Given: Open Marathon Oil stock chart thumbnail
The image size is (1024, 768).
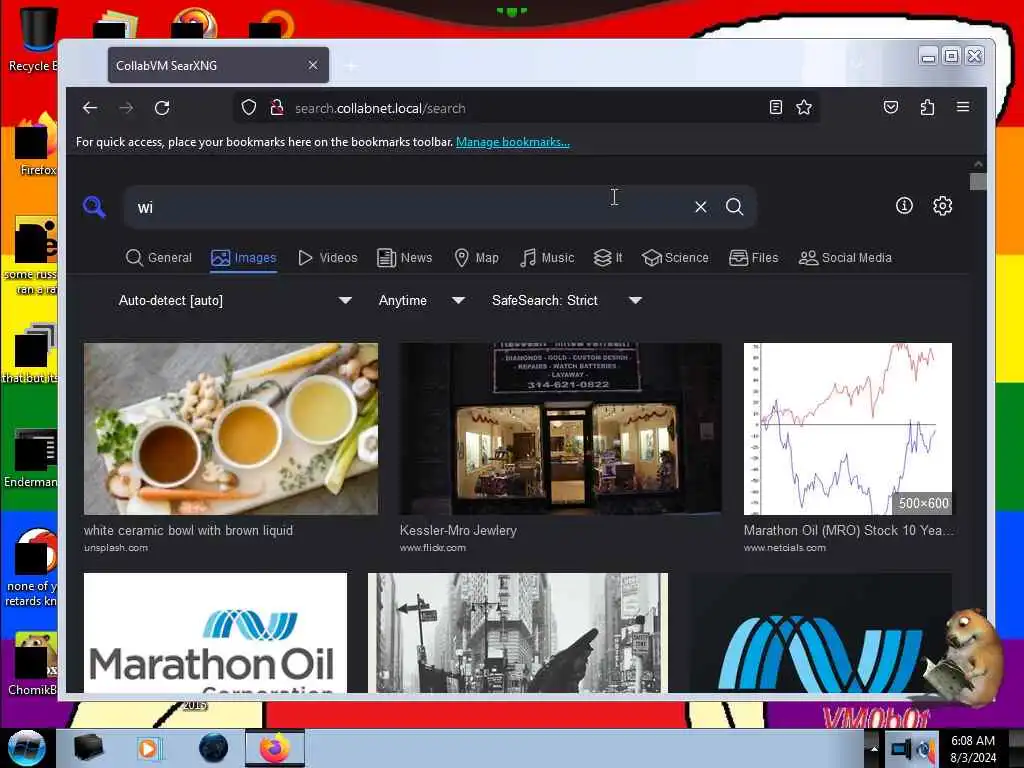Looking at the screenshot, I should point(848,429).
